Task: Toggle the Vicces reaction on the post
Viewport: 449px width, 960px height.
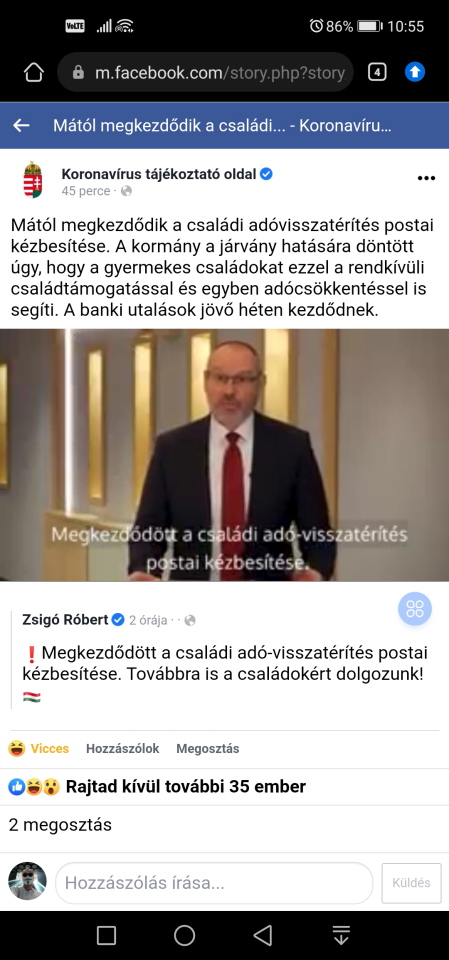Action: 39,748
